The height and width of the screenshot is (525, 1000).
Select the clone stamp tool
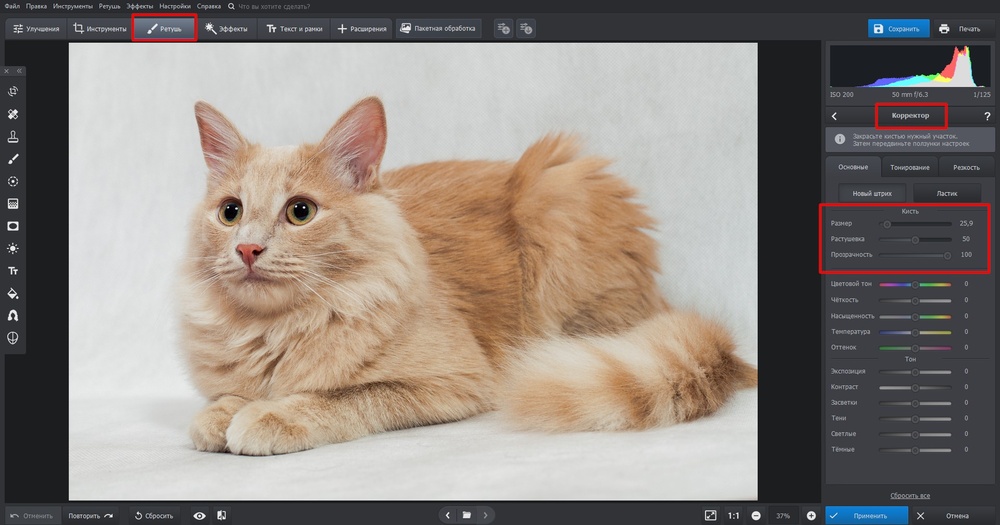(x=14, y=137)
